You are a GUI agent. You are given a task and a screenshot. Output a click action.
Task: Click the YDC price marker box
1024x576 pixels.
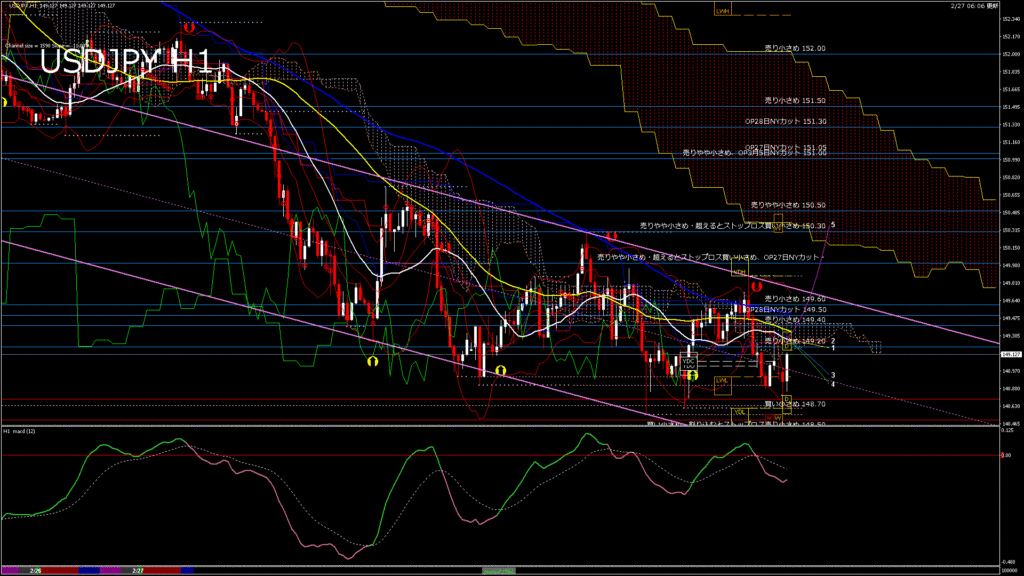pos(688,363)
